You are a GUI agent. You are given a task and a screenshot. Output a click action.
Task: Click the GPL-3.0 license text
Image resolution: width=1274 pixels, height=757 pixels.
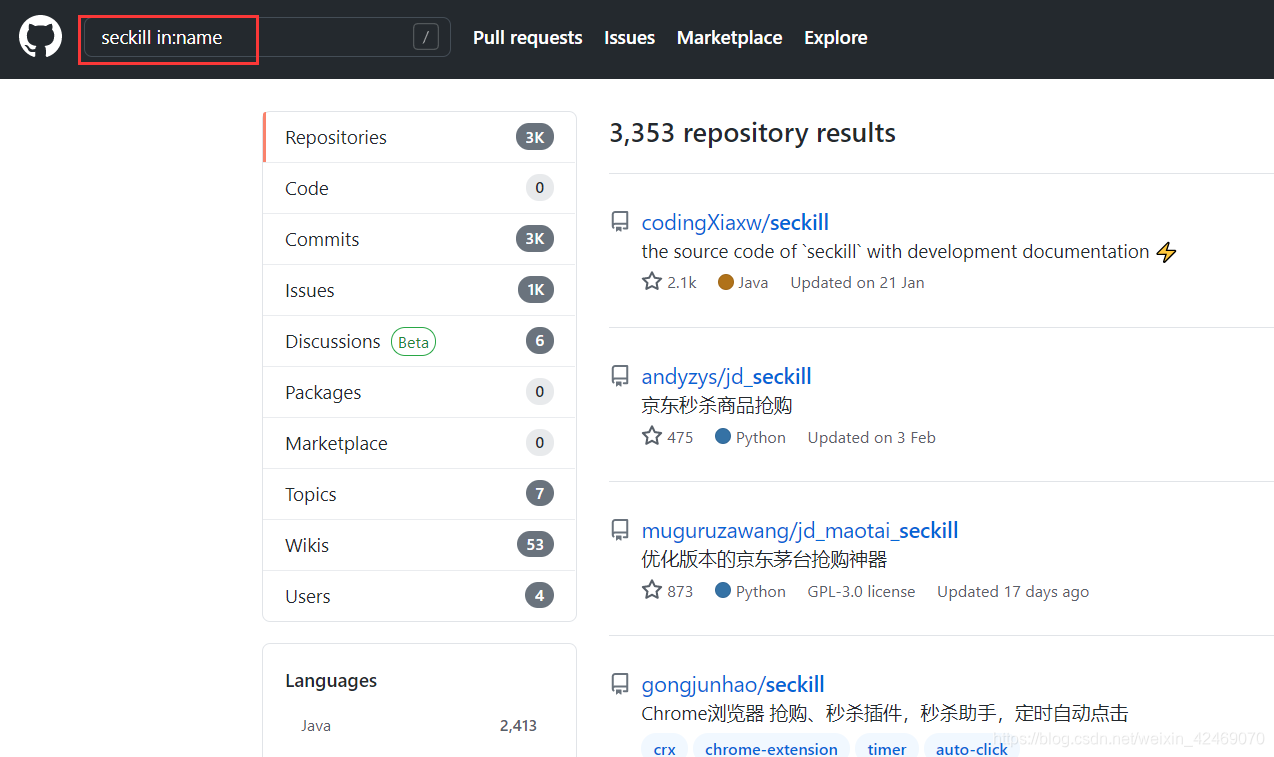861,591
